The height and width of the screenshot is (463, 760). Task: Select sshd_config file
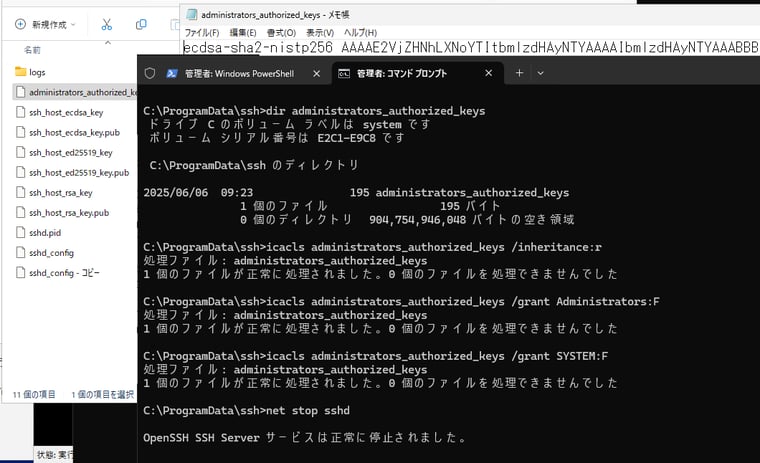(x=51, y=253)
